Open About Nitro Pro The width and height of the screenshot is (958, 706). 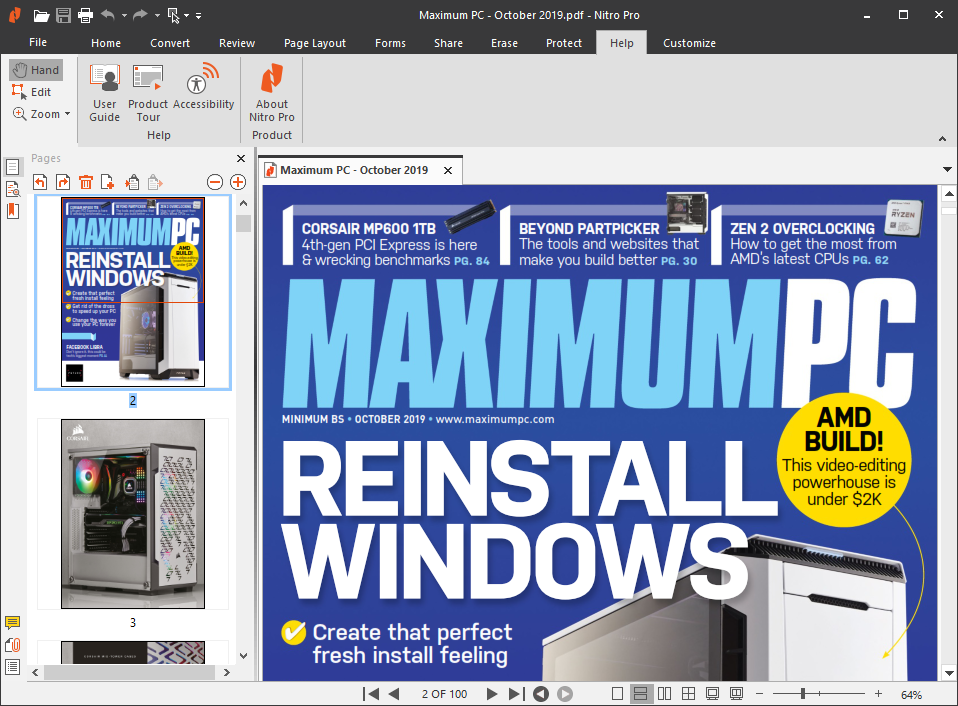point(272,93)
